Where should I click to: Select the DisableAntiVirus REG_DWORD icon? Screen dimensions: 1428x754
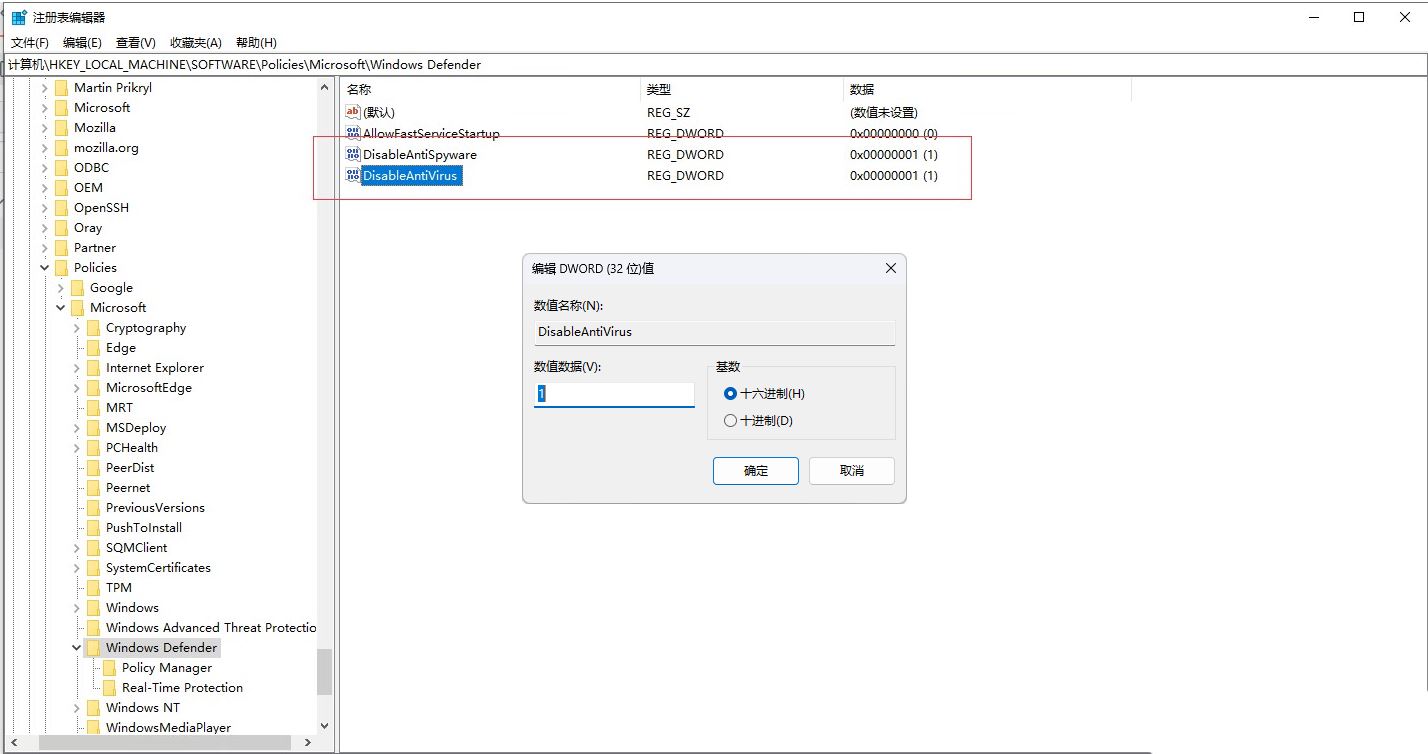click(353, 175)
